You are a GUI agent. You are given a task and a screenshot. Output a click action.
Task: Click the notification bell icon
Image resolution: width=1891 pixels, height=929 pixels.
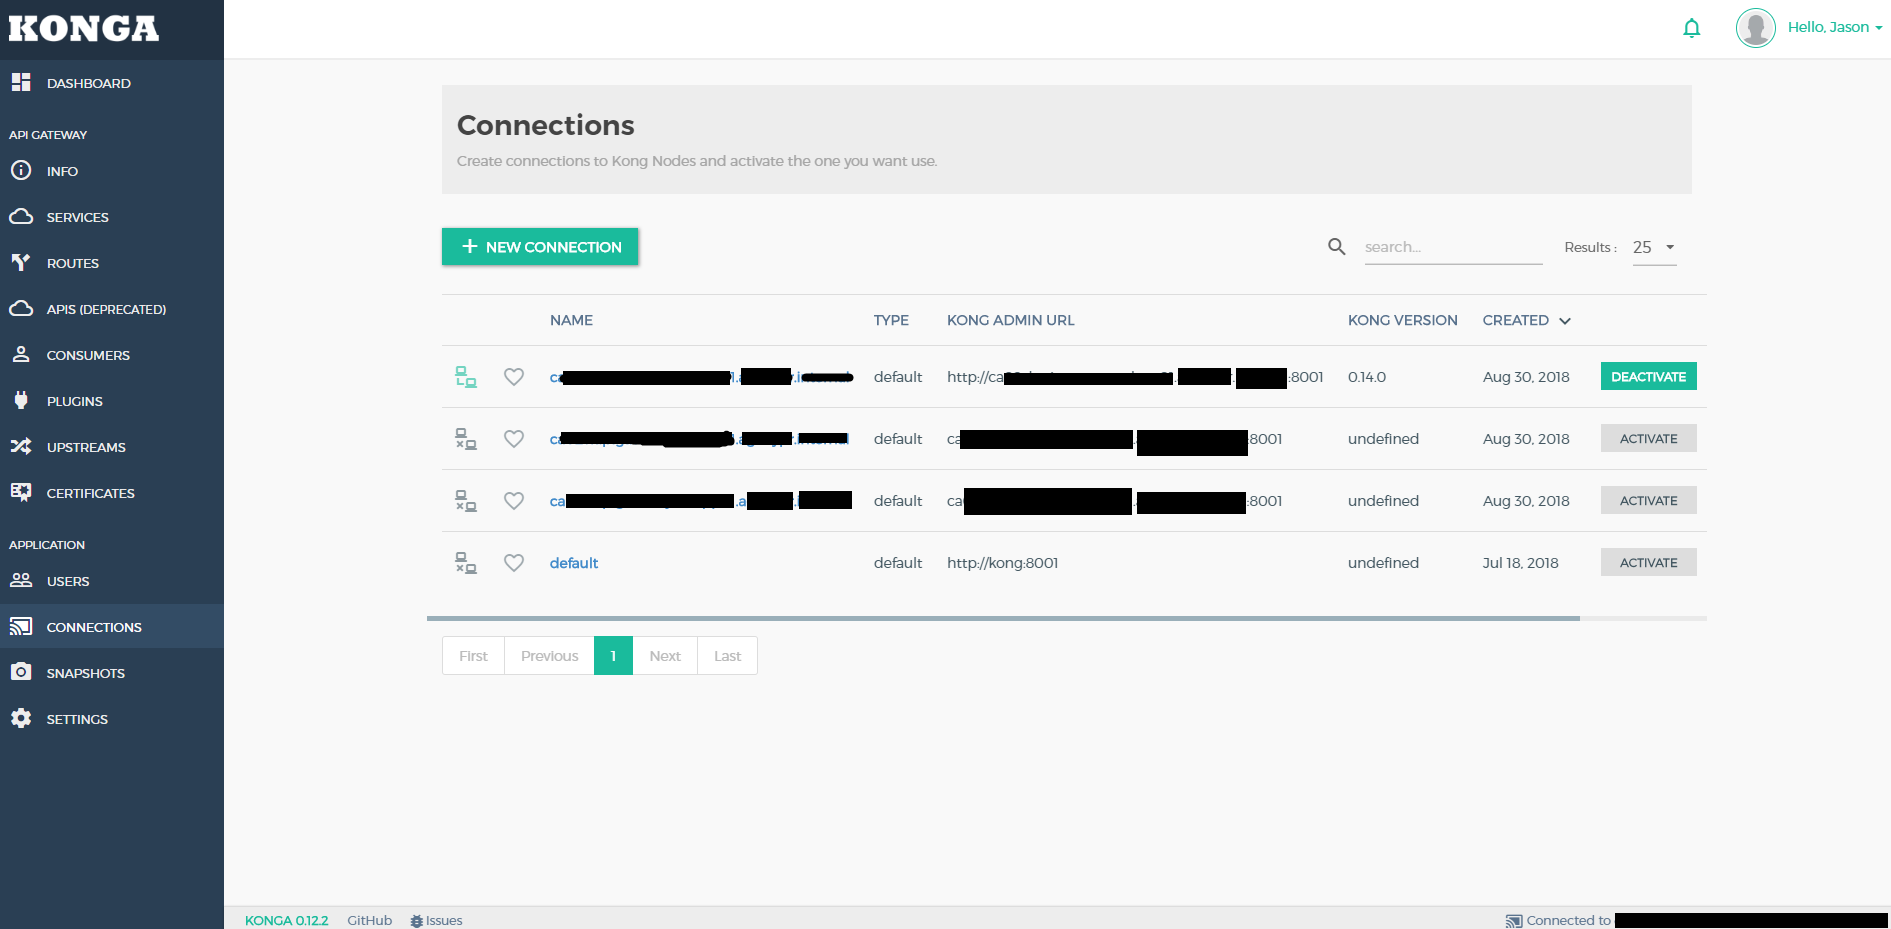click(x=1691, y=28)
